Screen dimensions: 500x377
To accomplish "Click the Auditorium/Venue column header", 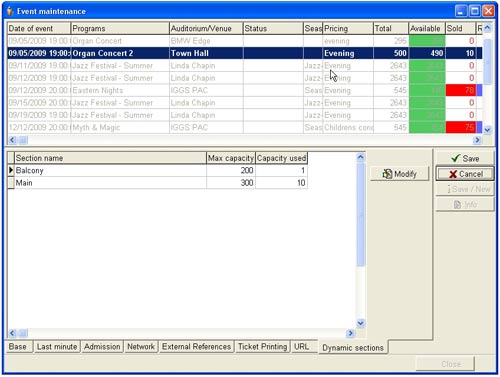I will 206,28.
